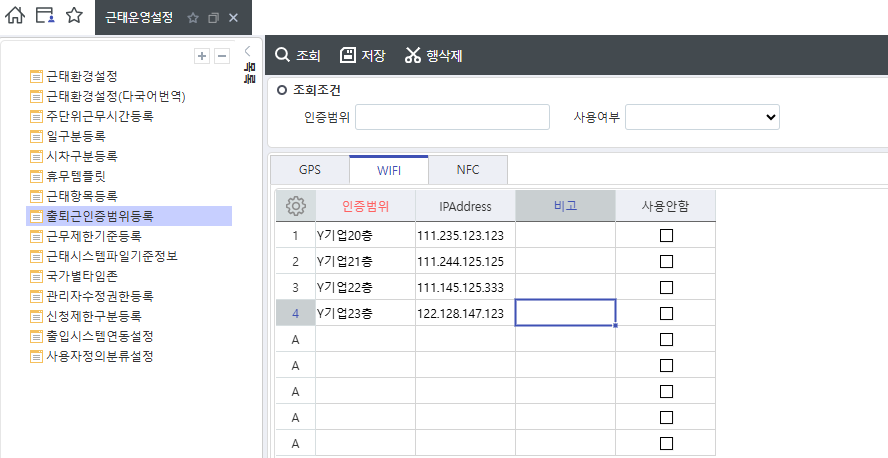Viewport: 888px width, 458px height.
Task: Click the home icon at top left
Action: [x=15, y=16]
